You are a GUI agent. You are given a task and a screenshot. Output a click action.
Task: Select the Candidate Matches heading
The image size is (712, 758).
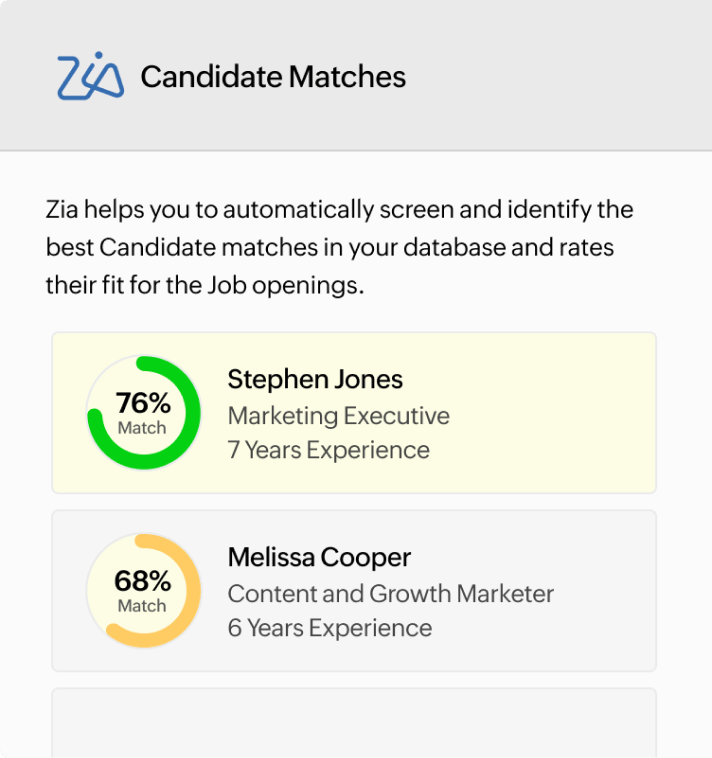(273, 77)
